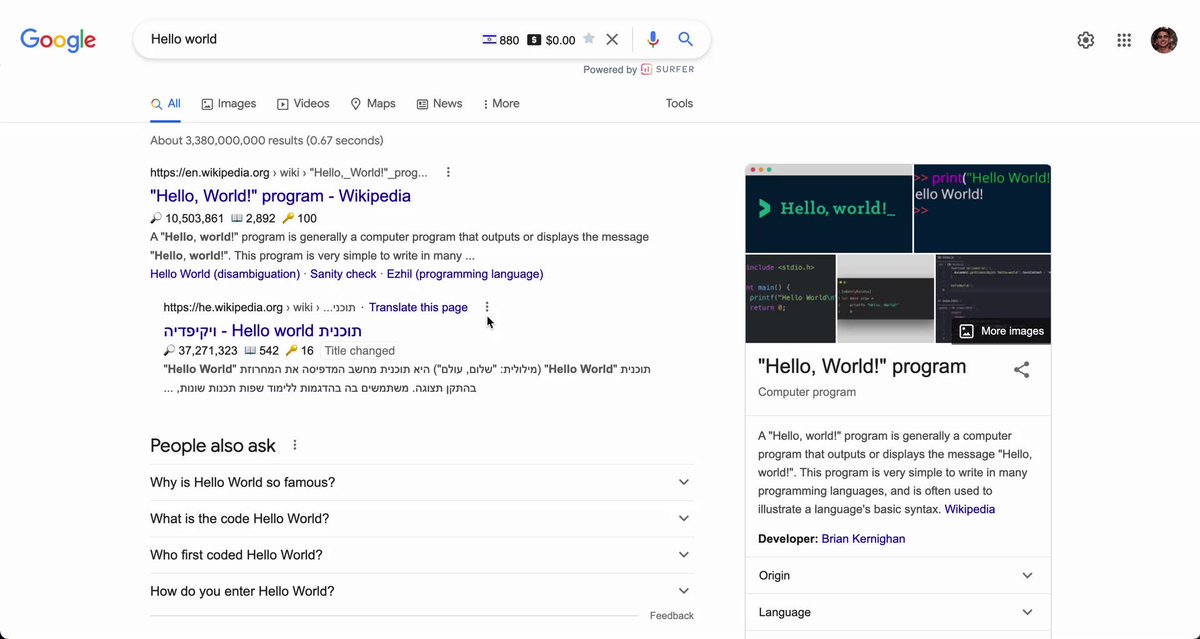Click the he.wikipedia.org result URL breadcrumb
Image resolution: width=1200 pixels, height=639 pixels.
262,307
